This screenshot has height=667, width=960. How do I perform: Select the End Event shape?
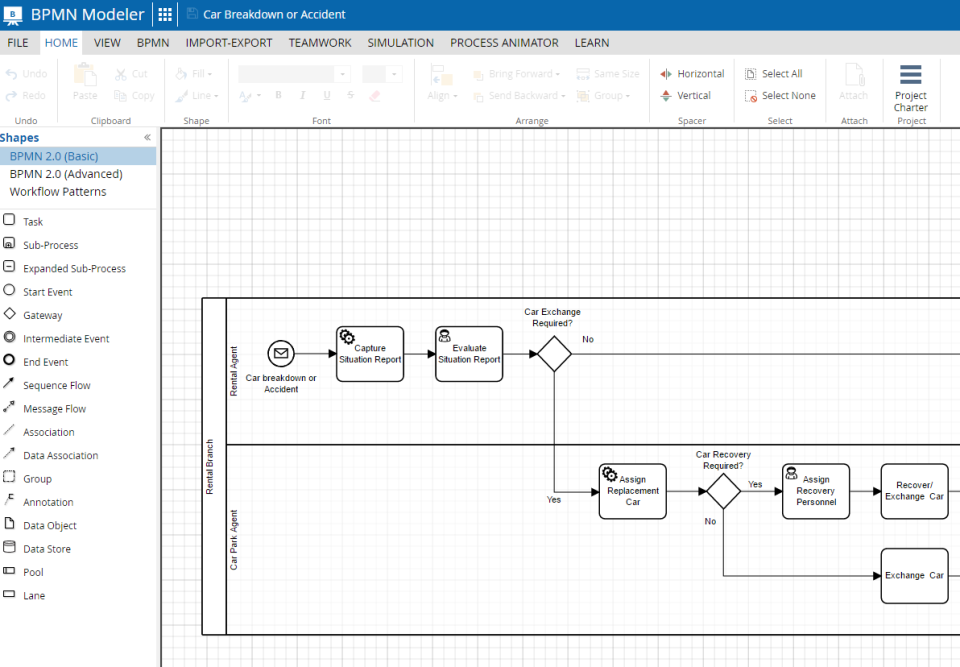[x=36, y=361]
